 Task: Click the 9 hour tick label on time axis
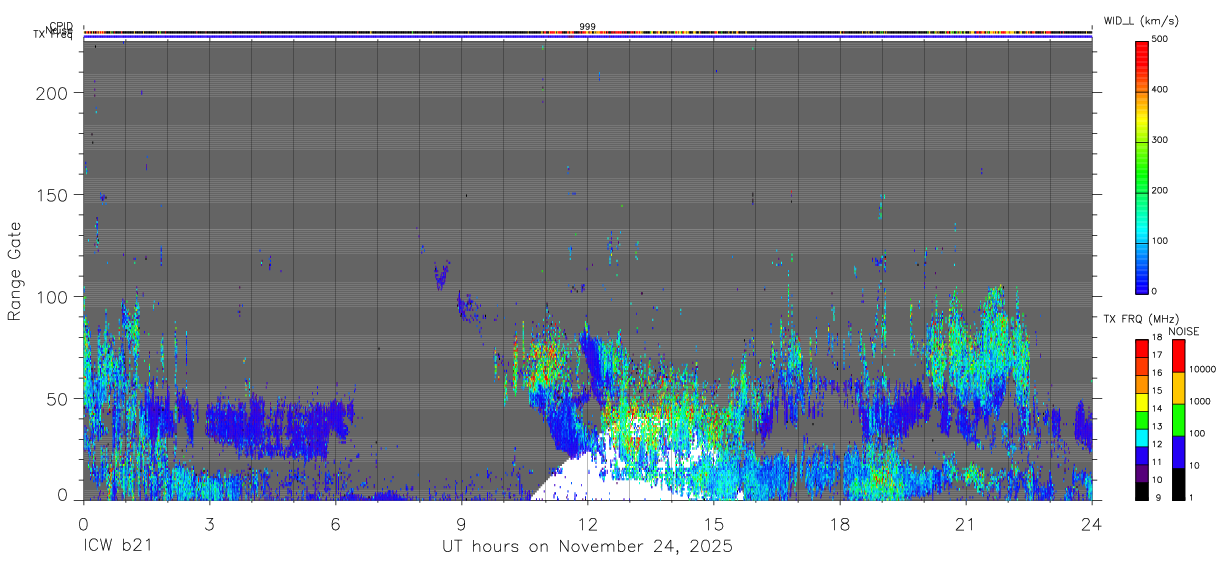click(461, 524)
